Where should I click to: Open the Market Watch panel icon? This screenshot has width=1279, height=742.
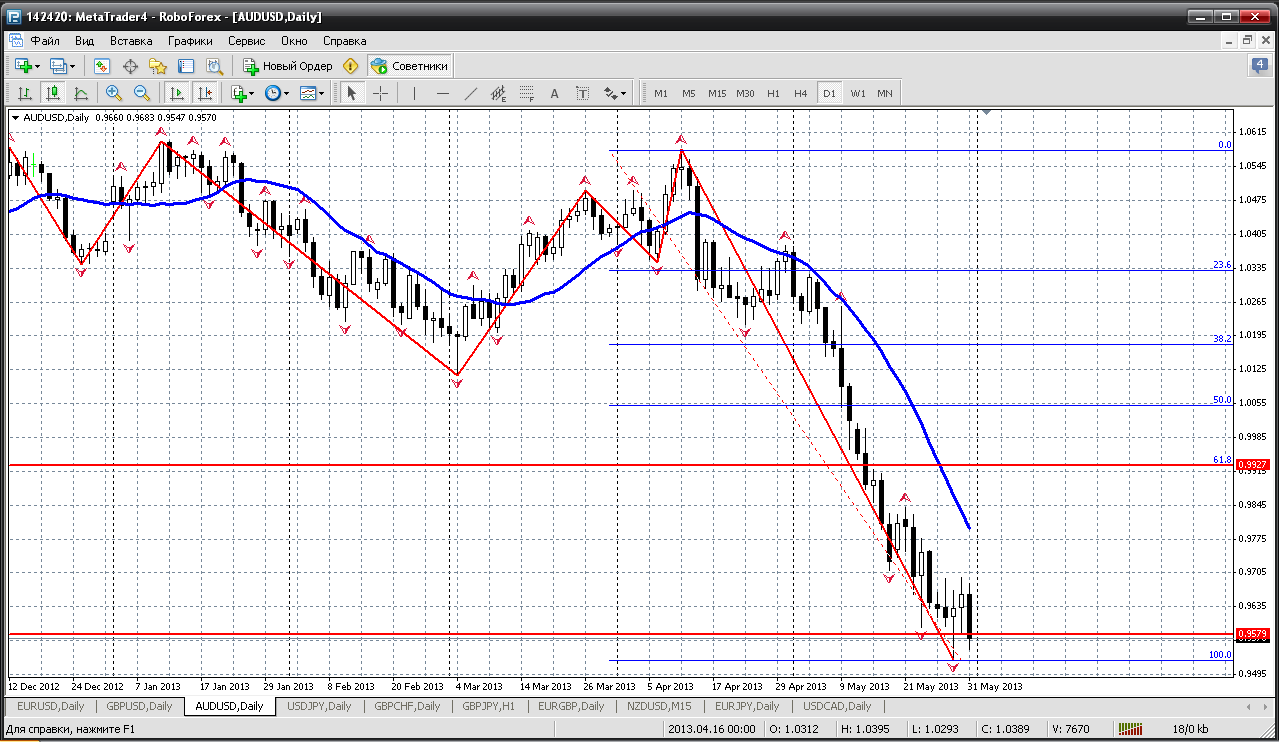(101, 66)
